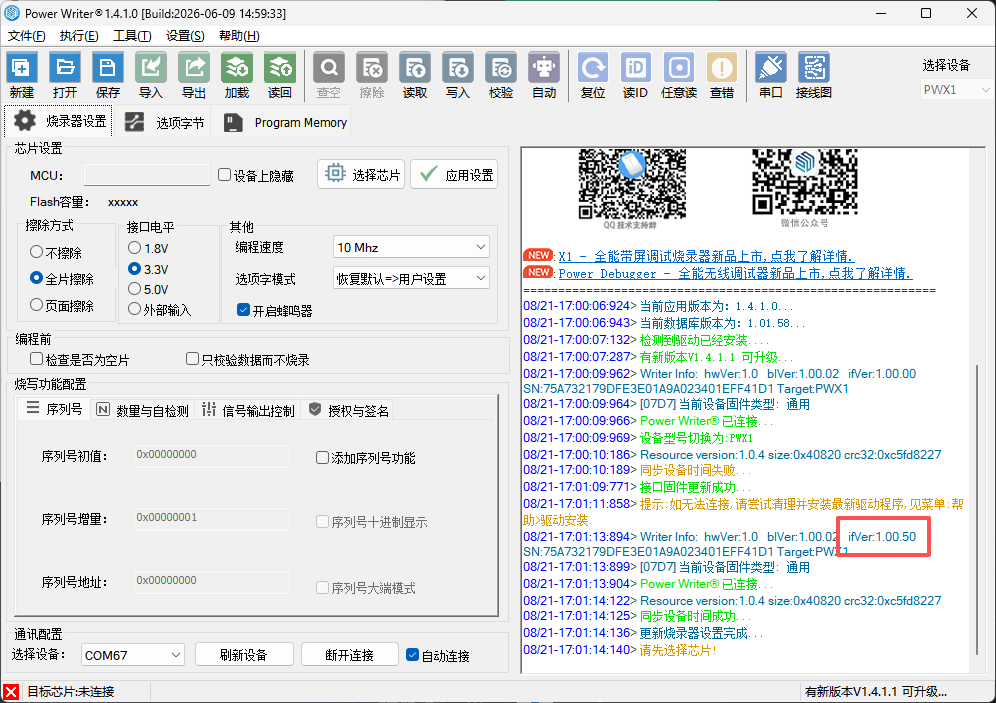
Task: Click the MCU input field
Action: [x=147, y=175]
